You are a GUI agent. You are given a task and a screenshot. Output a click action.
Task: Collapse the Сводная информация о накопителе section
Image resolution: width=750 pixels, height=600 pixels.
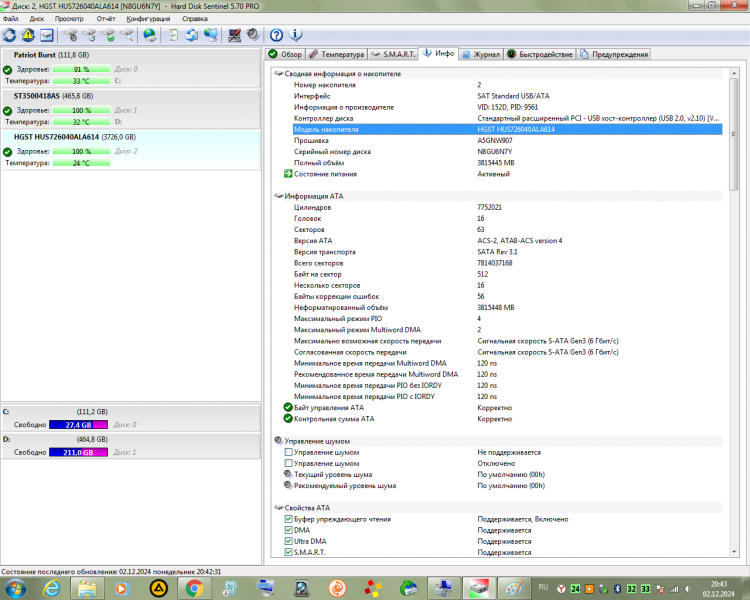tap(278, 74)
